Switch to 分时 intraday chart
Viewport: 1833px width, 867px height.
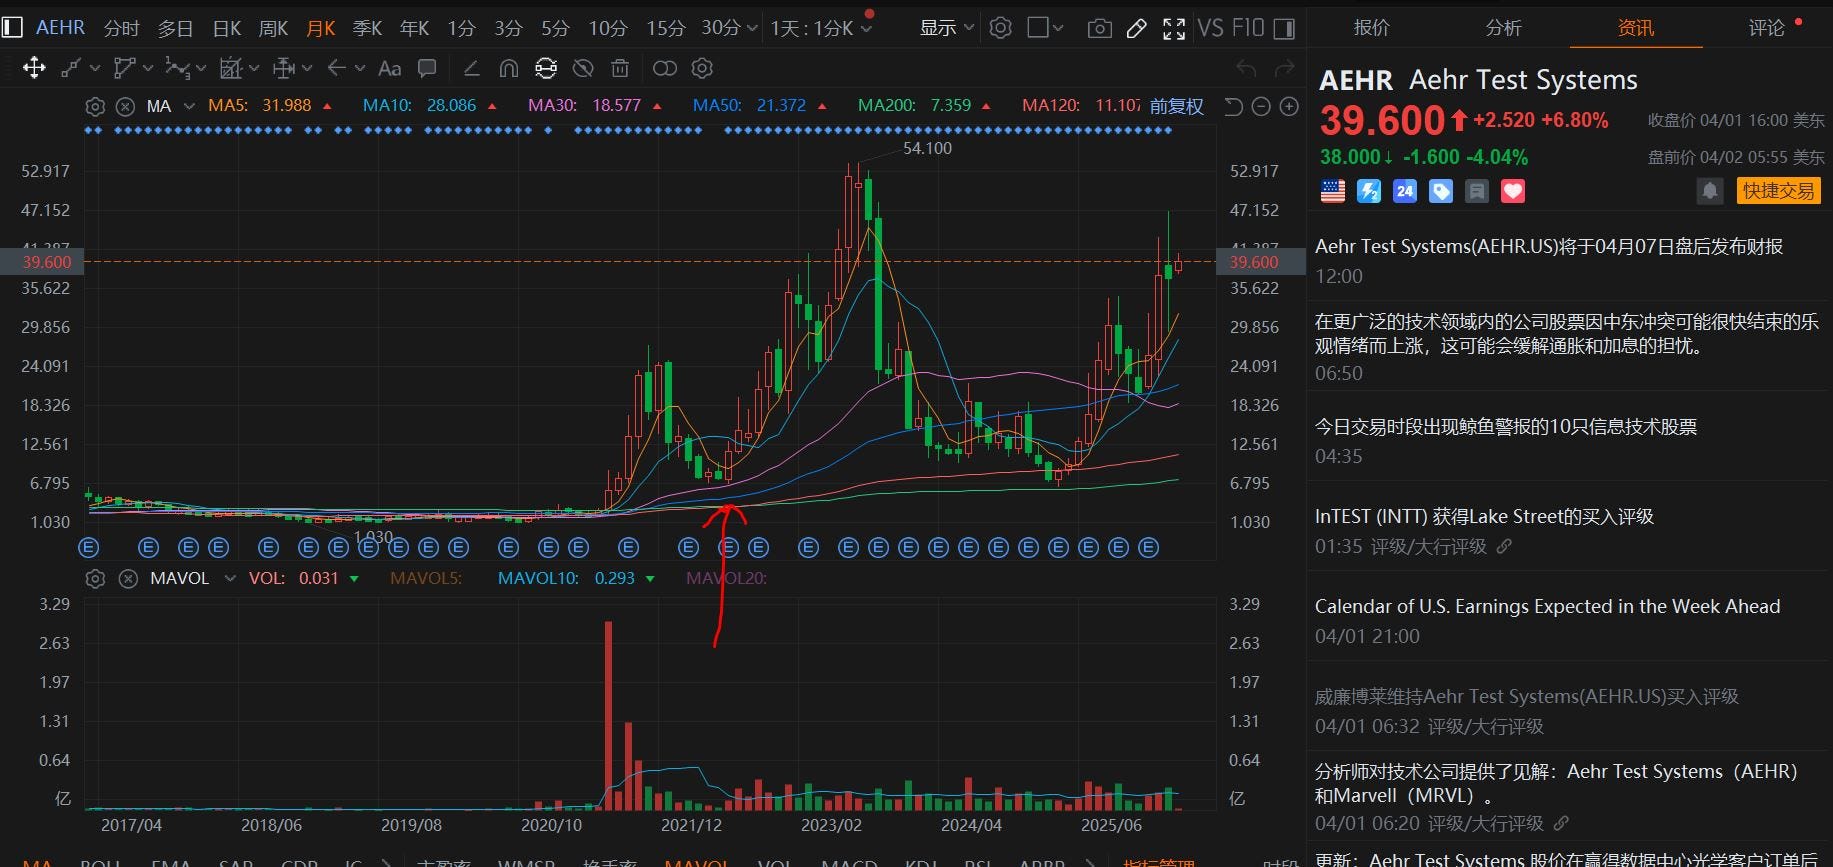click(122, 28)
